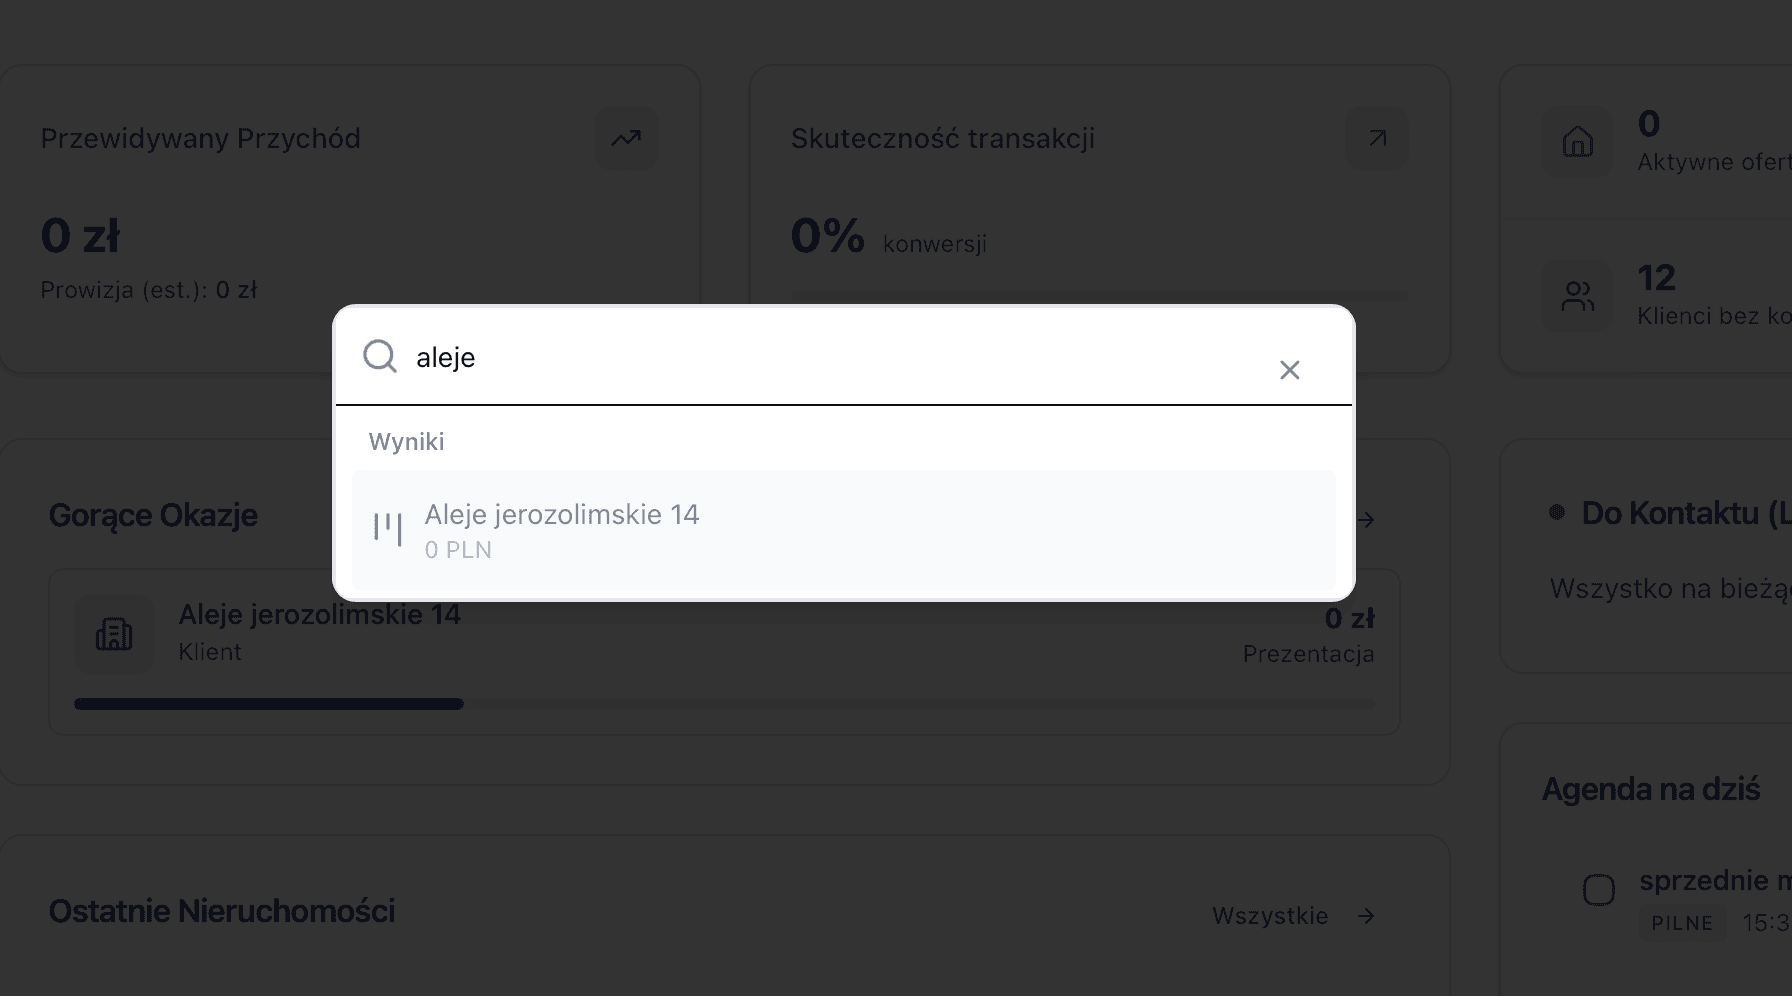The height and width of the screenshot is (996, 1792).
Task: Clear the search with the X button
Action: [x=1289, y=370]
